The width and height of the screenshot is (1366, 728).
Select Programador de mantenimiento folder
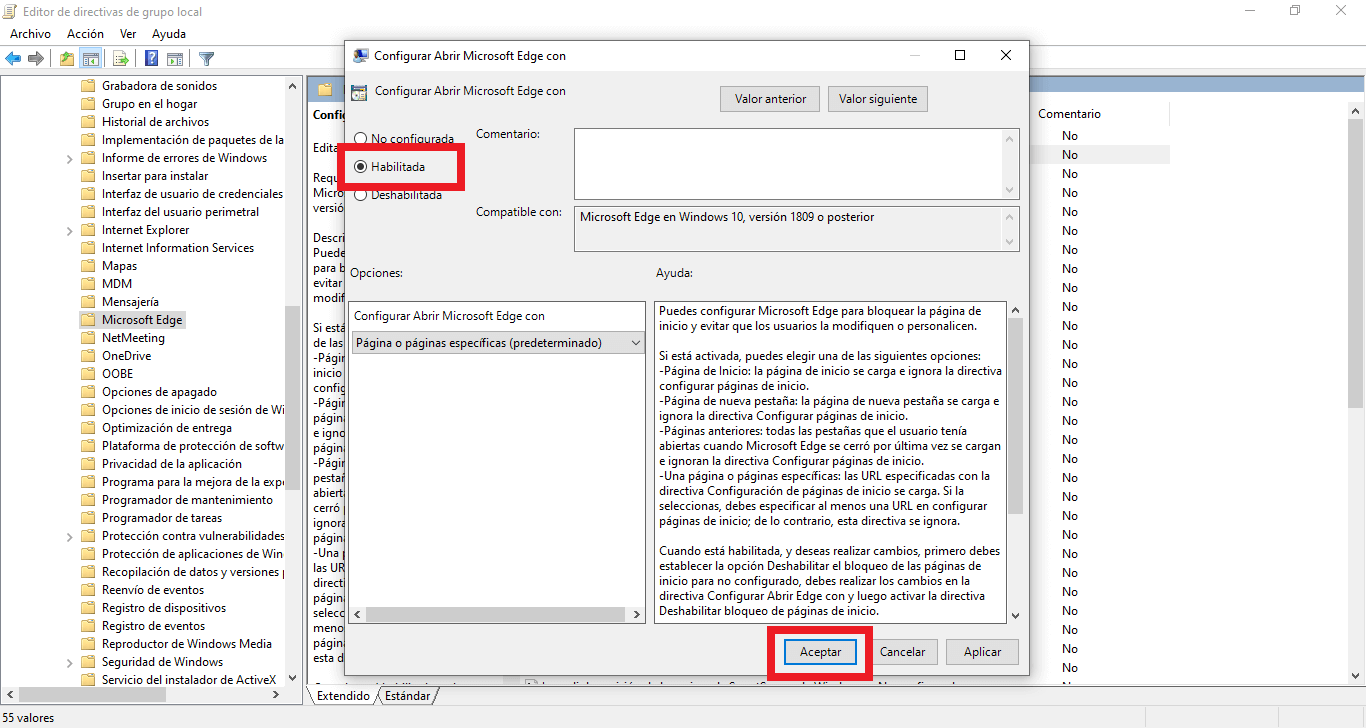[x=187, y=500]
